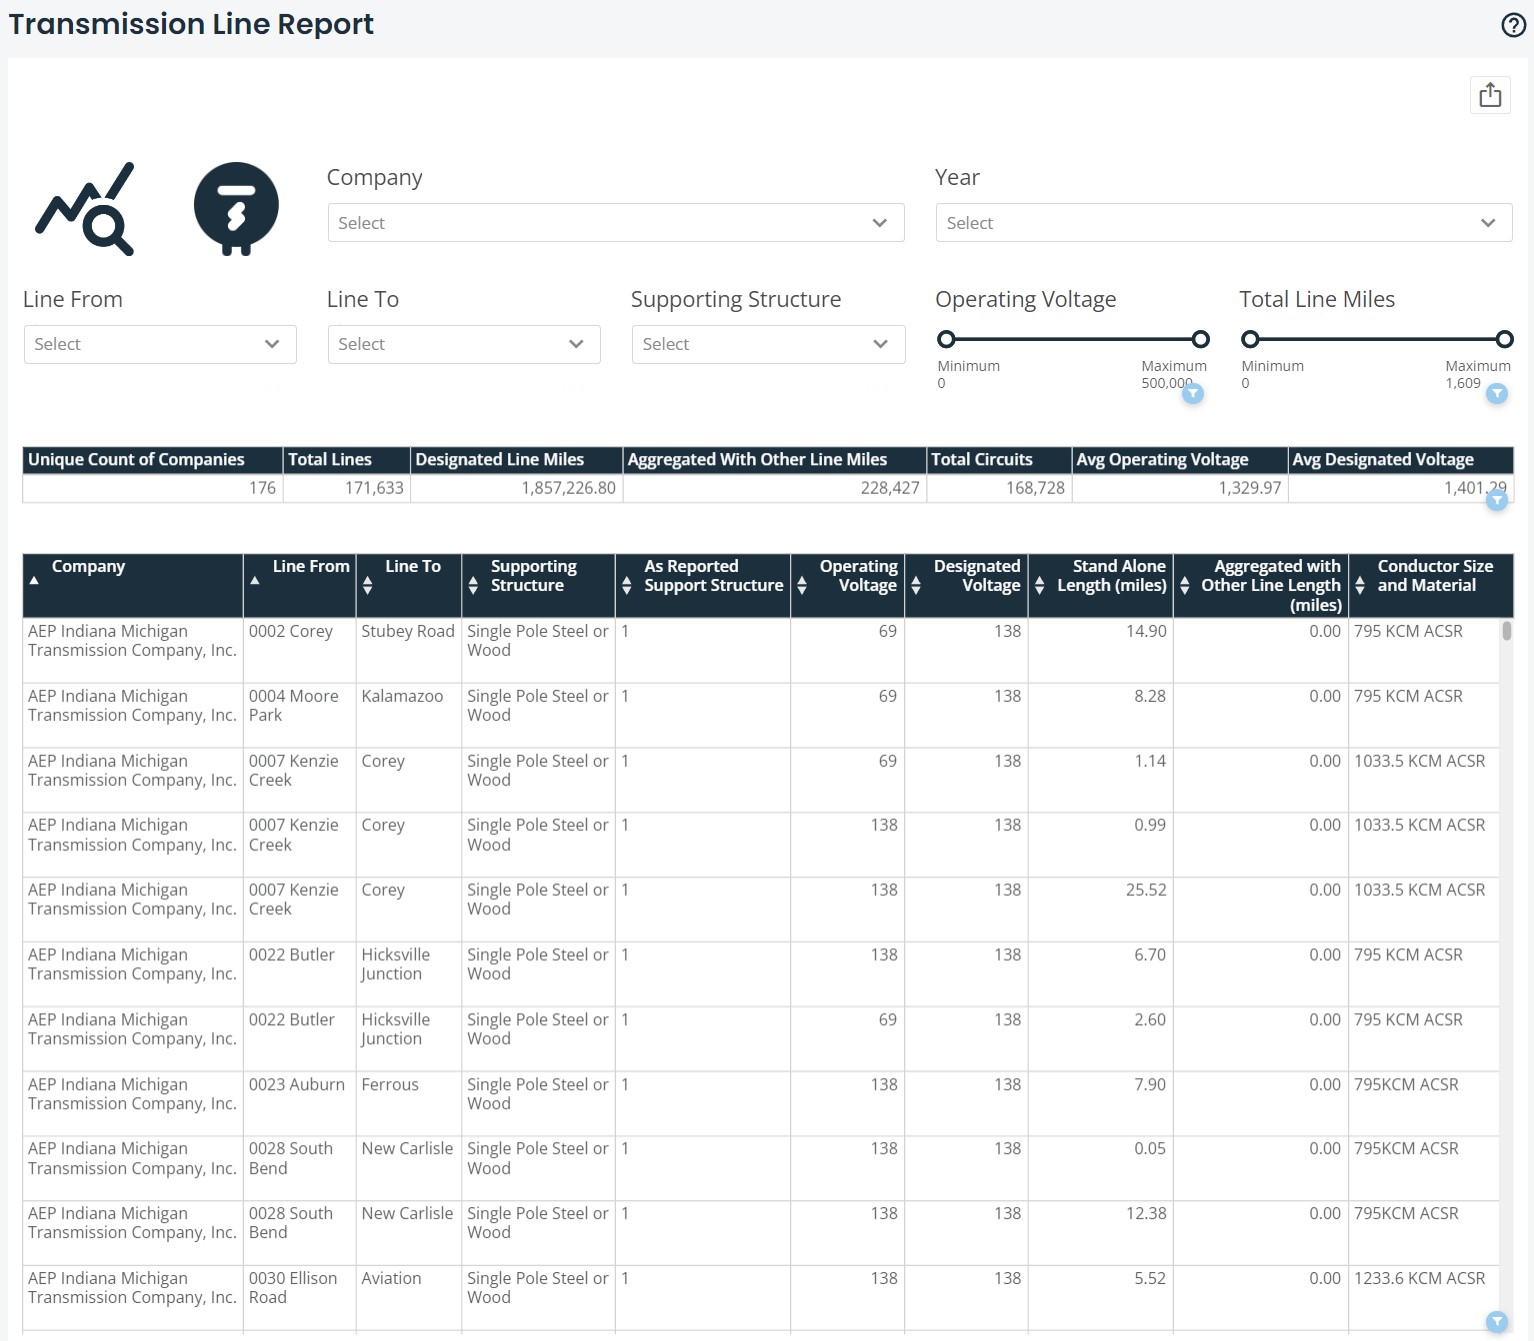
Task: Select the '0004 Moore Park' cell
Action: click(299, 716)
